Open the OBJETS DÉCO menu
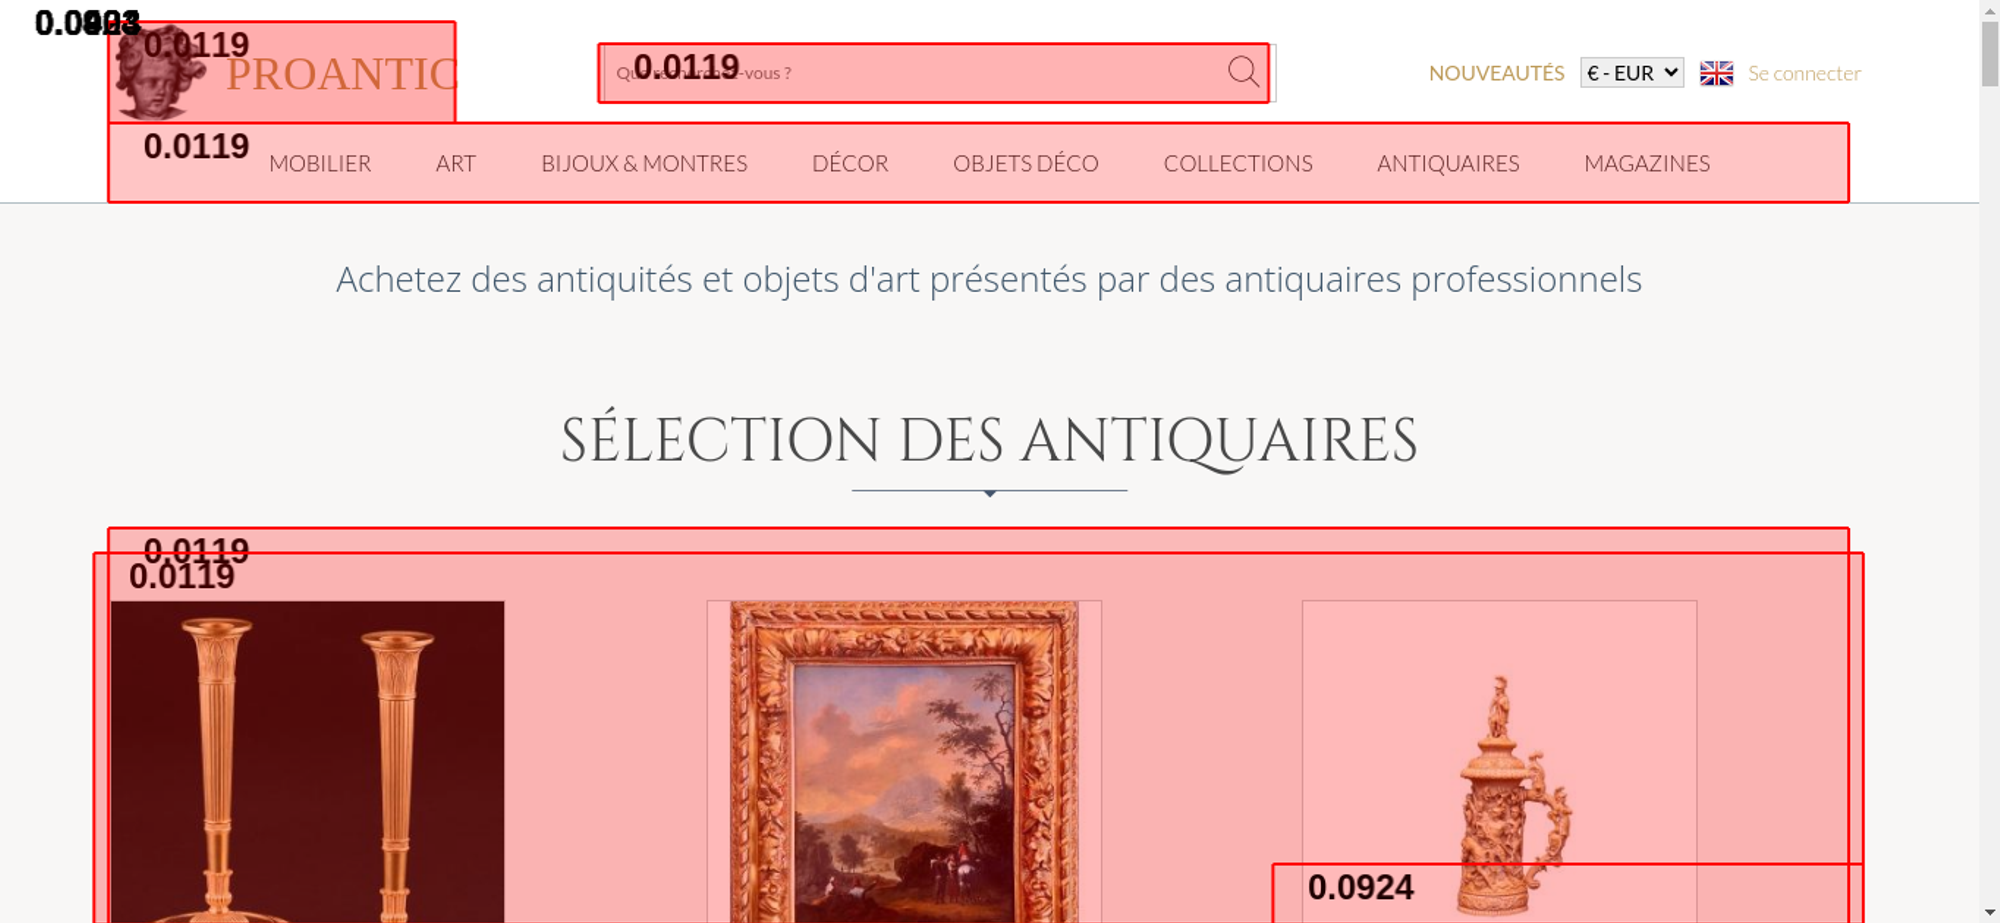Viewport: 2000px width, 923px height. coord(1026,163)
